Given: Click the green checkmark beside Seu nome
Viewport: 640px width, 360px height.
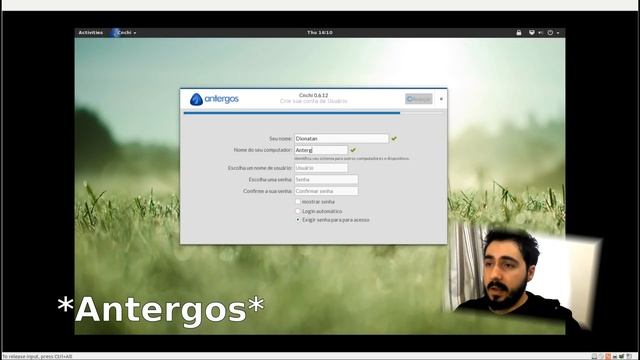Looking at the screenshot, I should point(394,139).
